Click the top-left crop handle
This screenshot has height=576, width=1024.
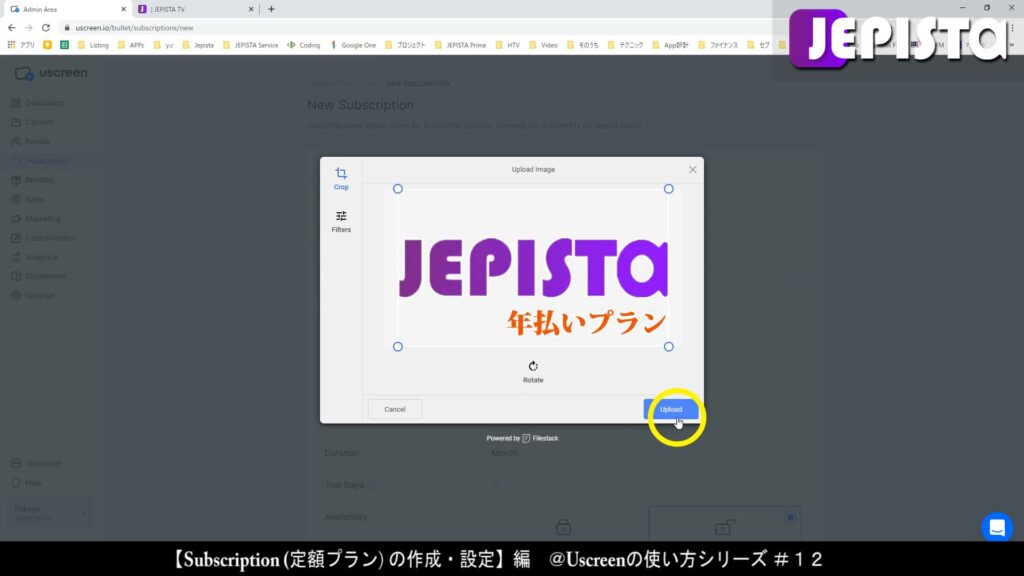click(398, 189)
